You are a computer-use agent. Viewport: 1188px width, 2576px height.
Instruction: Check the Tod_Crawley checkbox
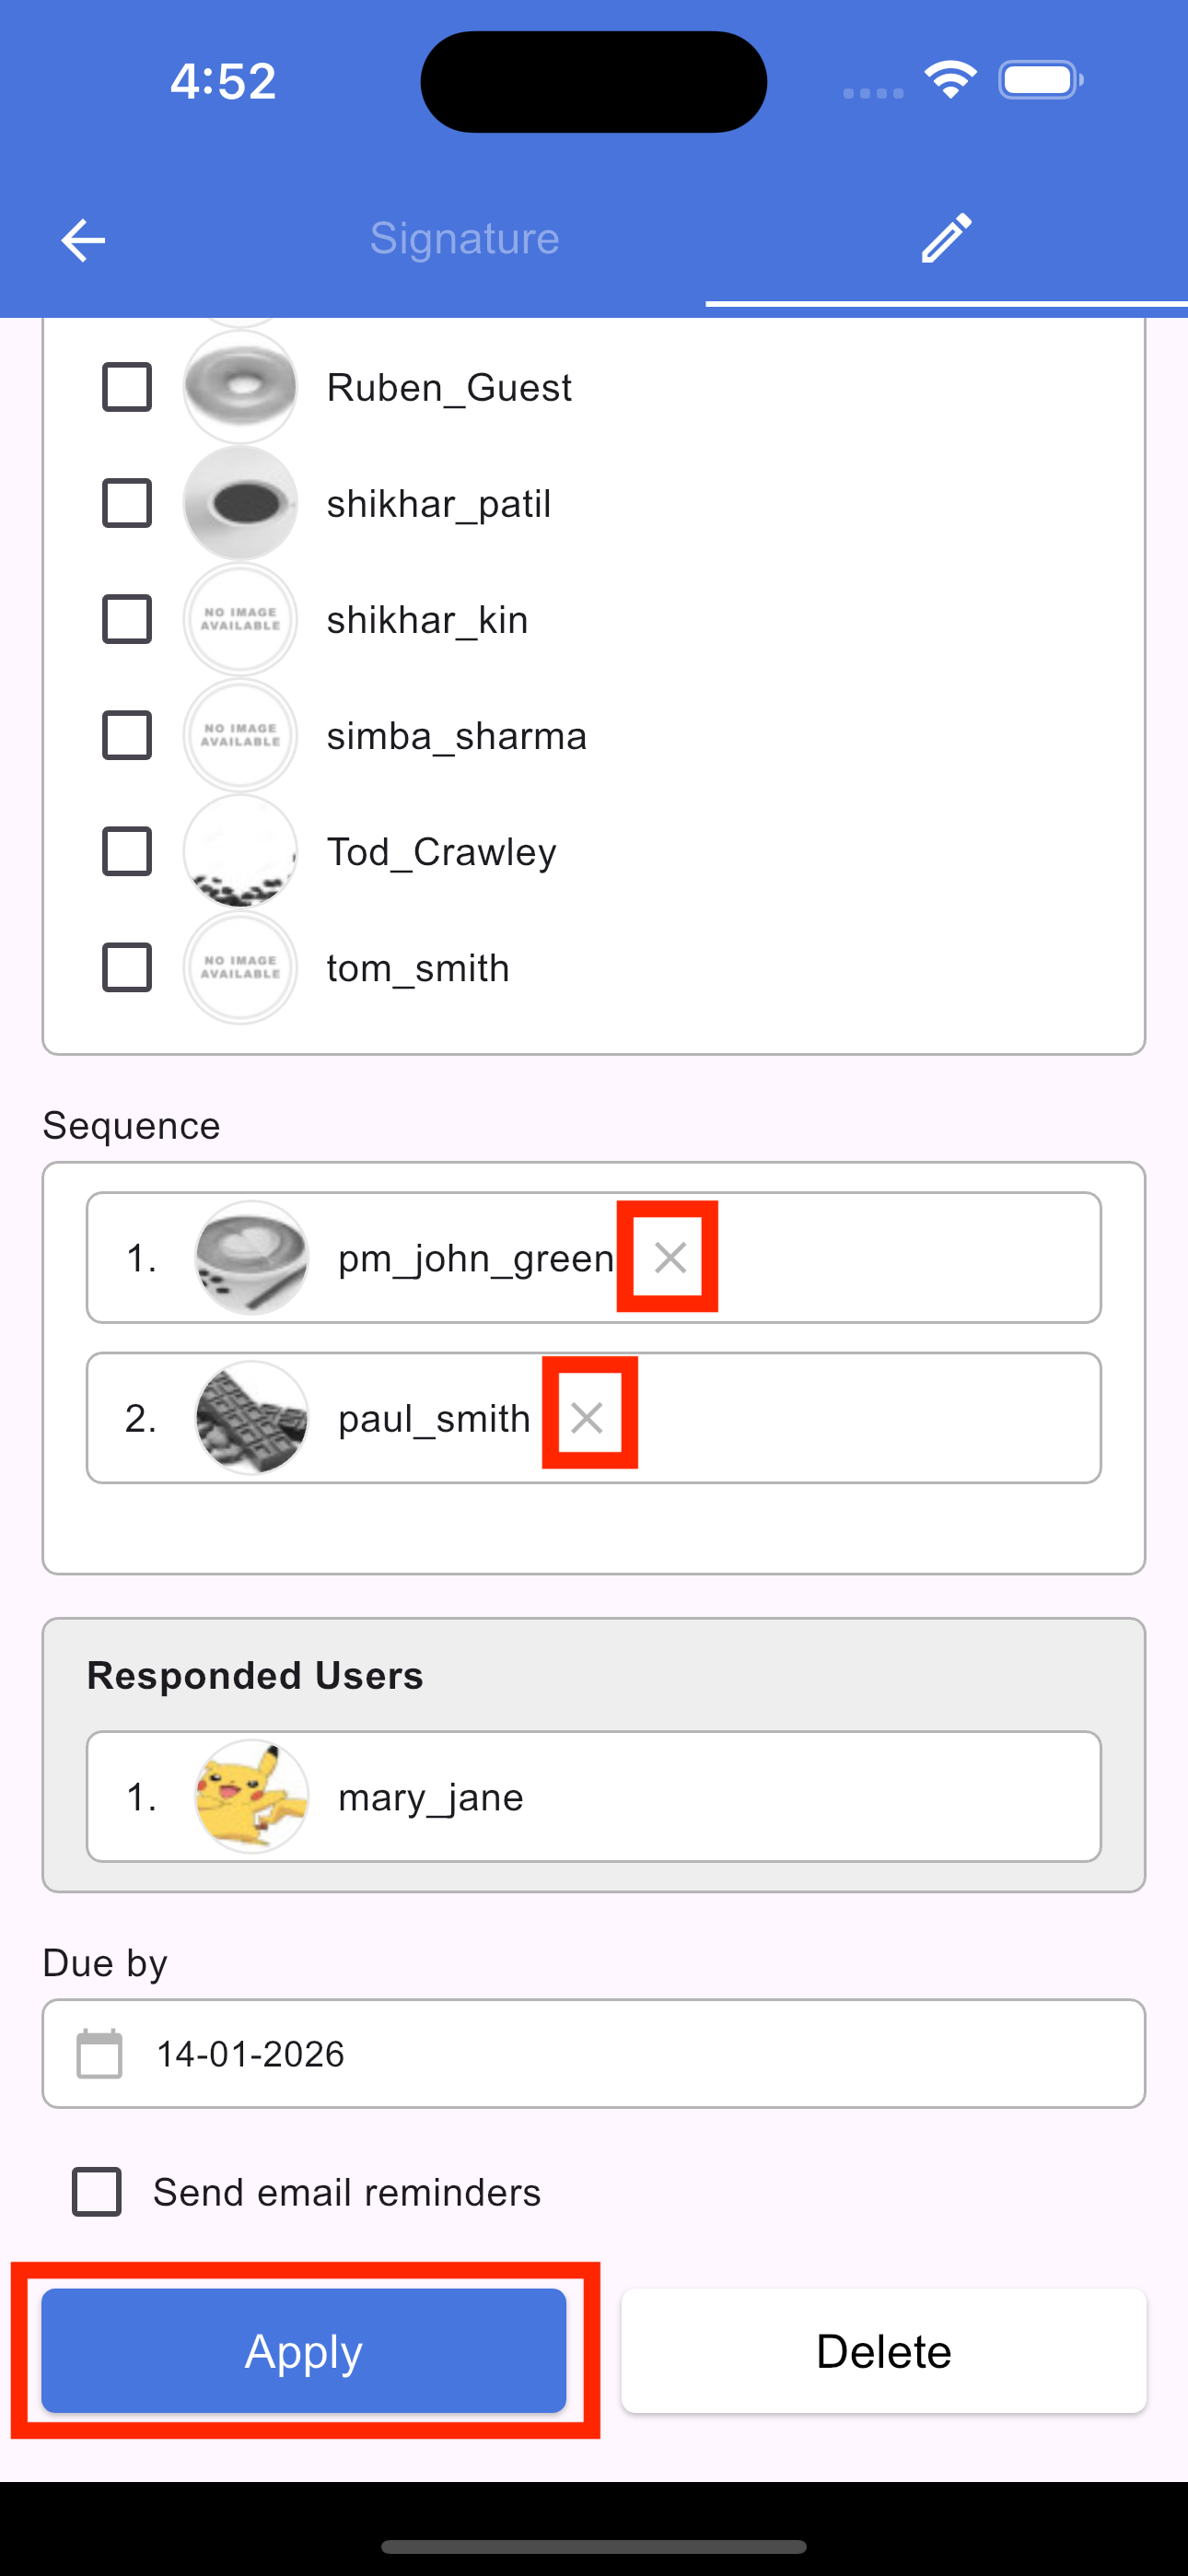click(x=127, y=851)
